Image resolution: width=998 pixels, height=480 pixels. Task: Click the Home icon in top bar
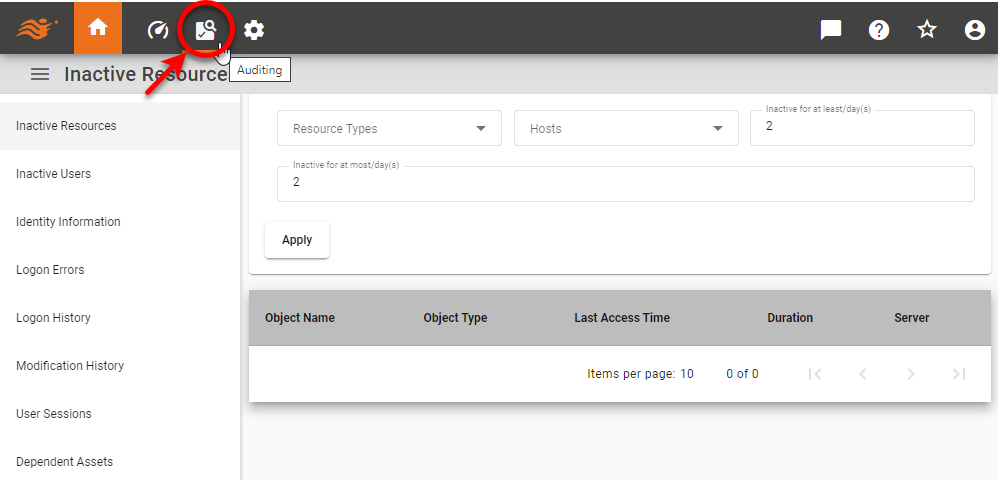[98, 29]
